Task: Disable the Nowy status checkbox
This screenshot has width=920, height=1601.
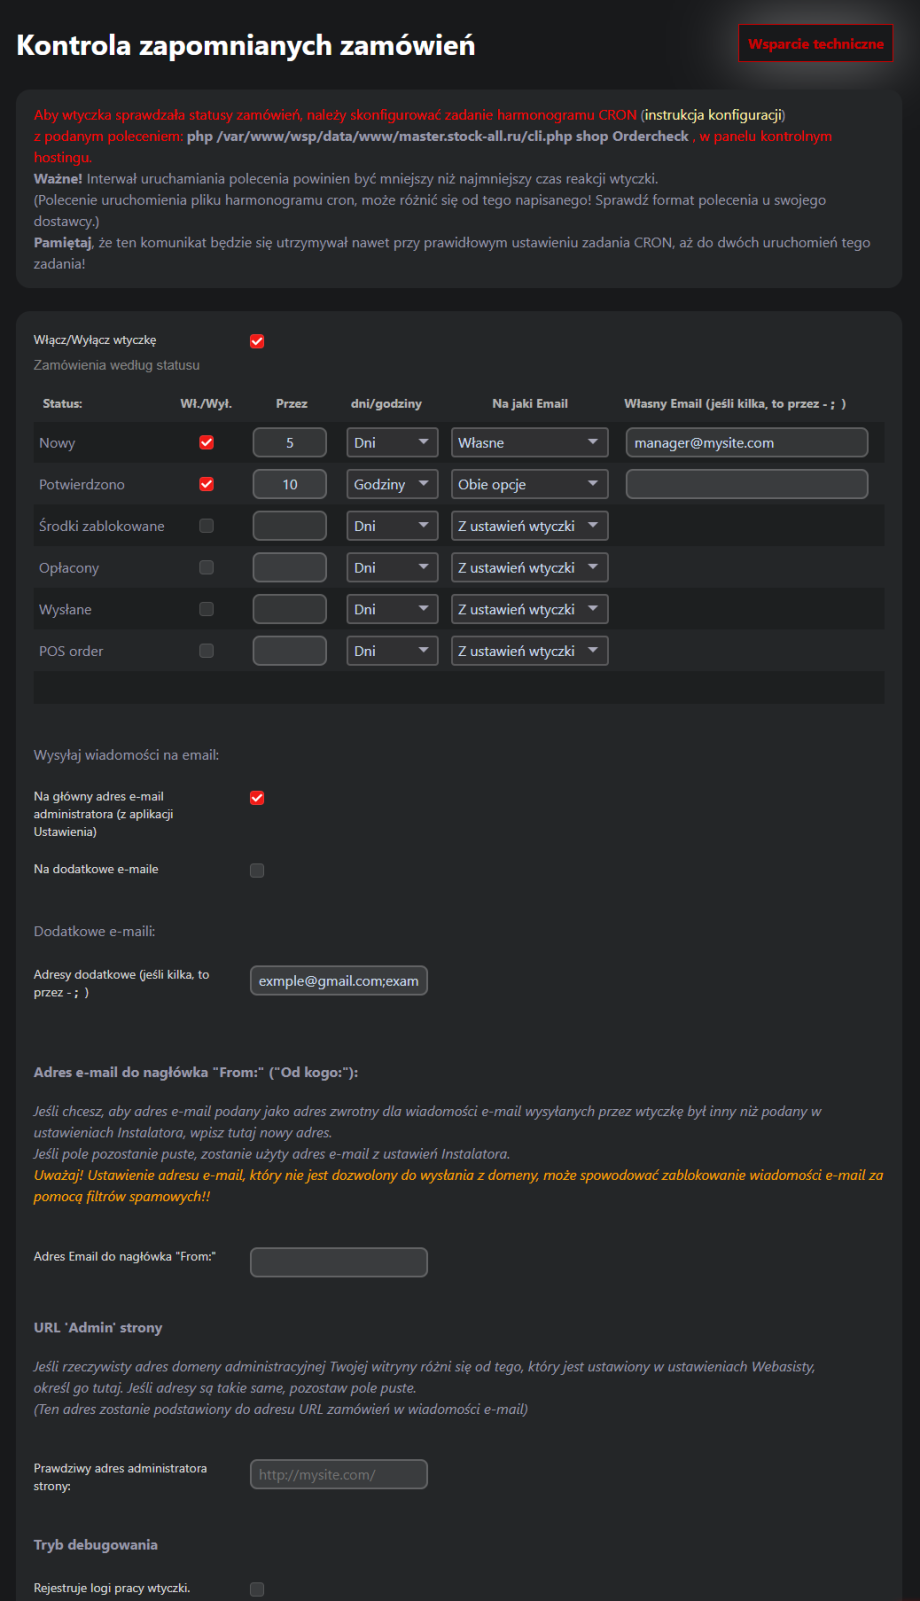Action: [x=207, y=442]
